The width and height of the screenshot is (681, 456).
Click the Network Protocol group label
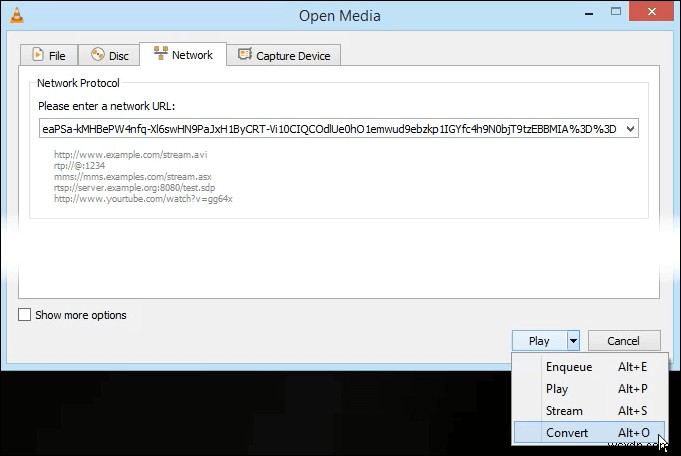[x=78, y=83]
